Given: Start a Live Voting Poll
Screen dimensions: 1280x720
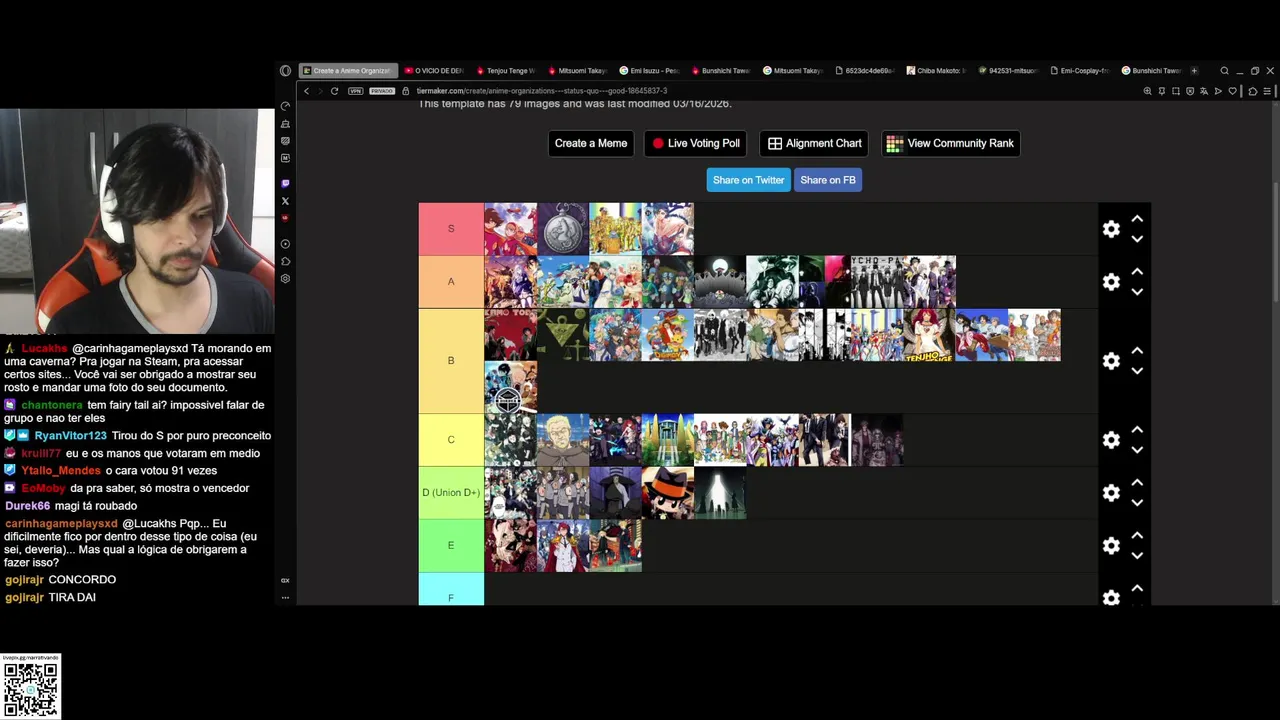Looking at the screenshot, I should 696,143.
